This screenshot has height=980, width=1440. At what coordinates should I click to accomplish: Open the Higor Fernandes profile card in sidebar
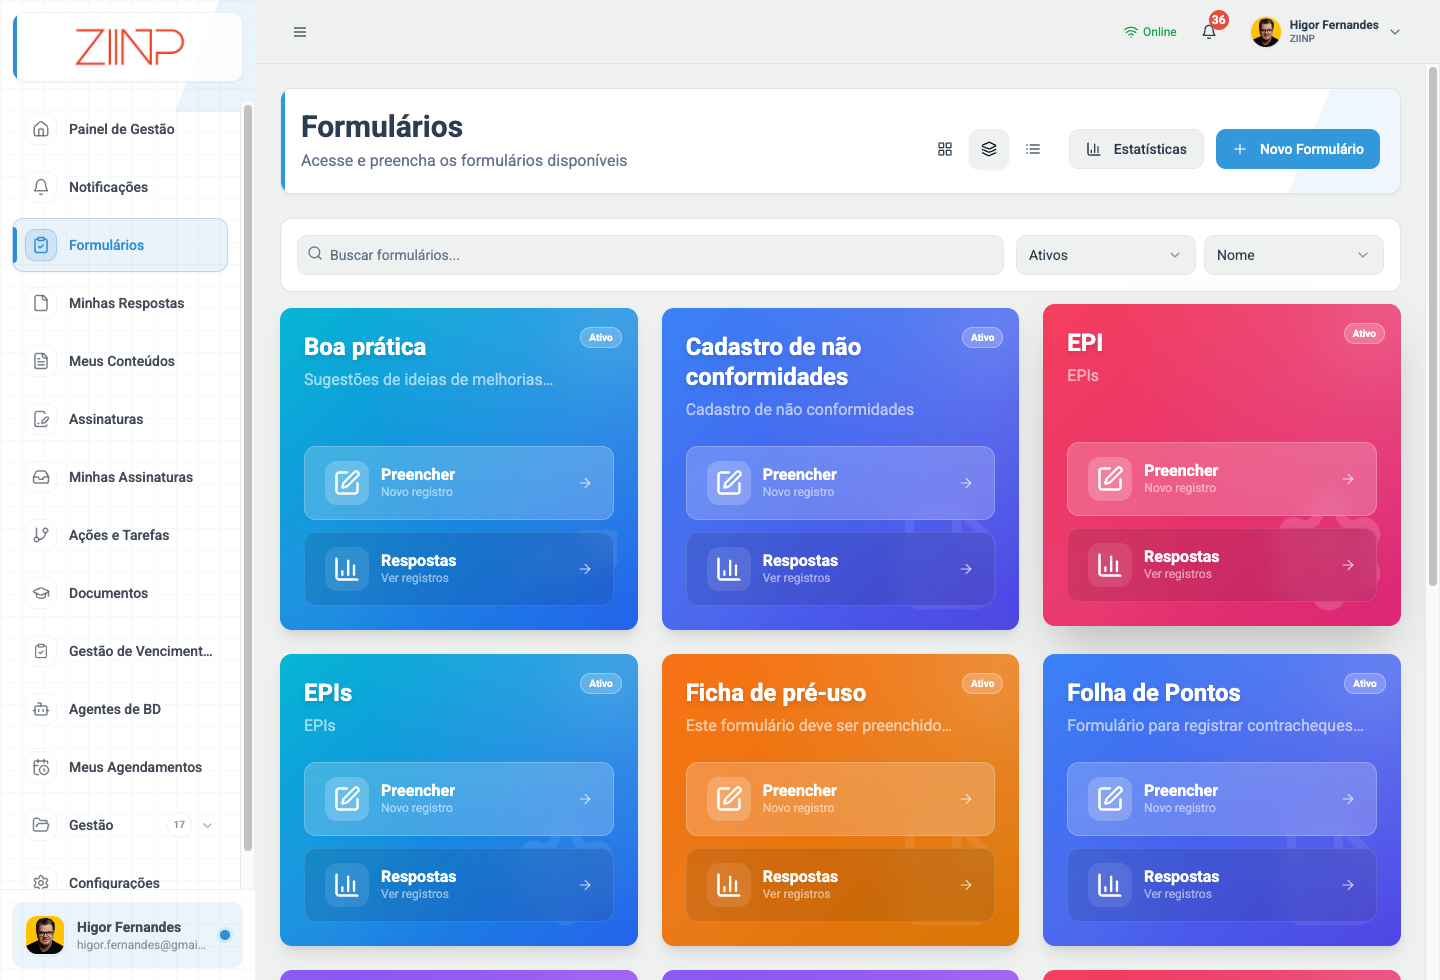127,935
